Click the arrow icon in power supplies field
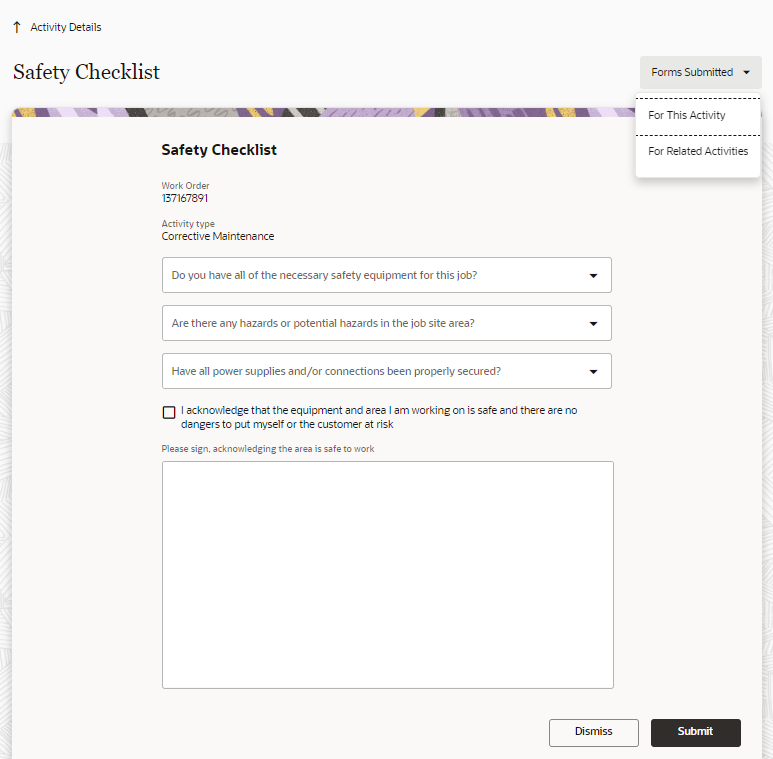This screenshot has height=759, width=773. [594, 371]
